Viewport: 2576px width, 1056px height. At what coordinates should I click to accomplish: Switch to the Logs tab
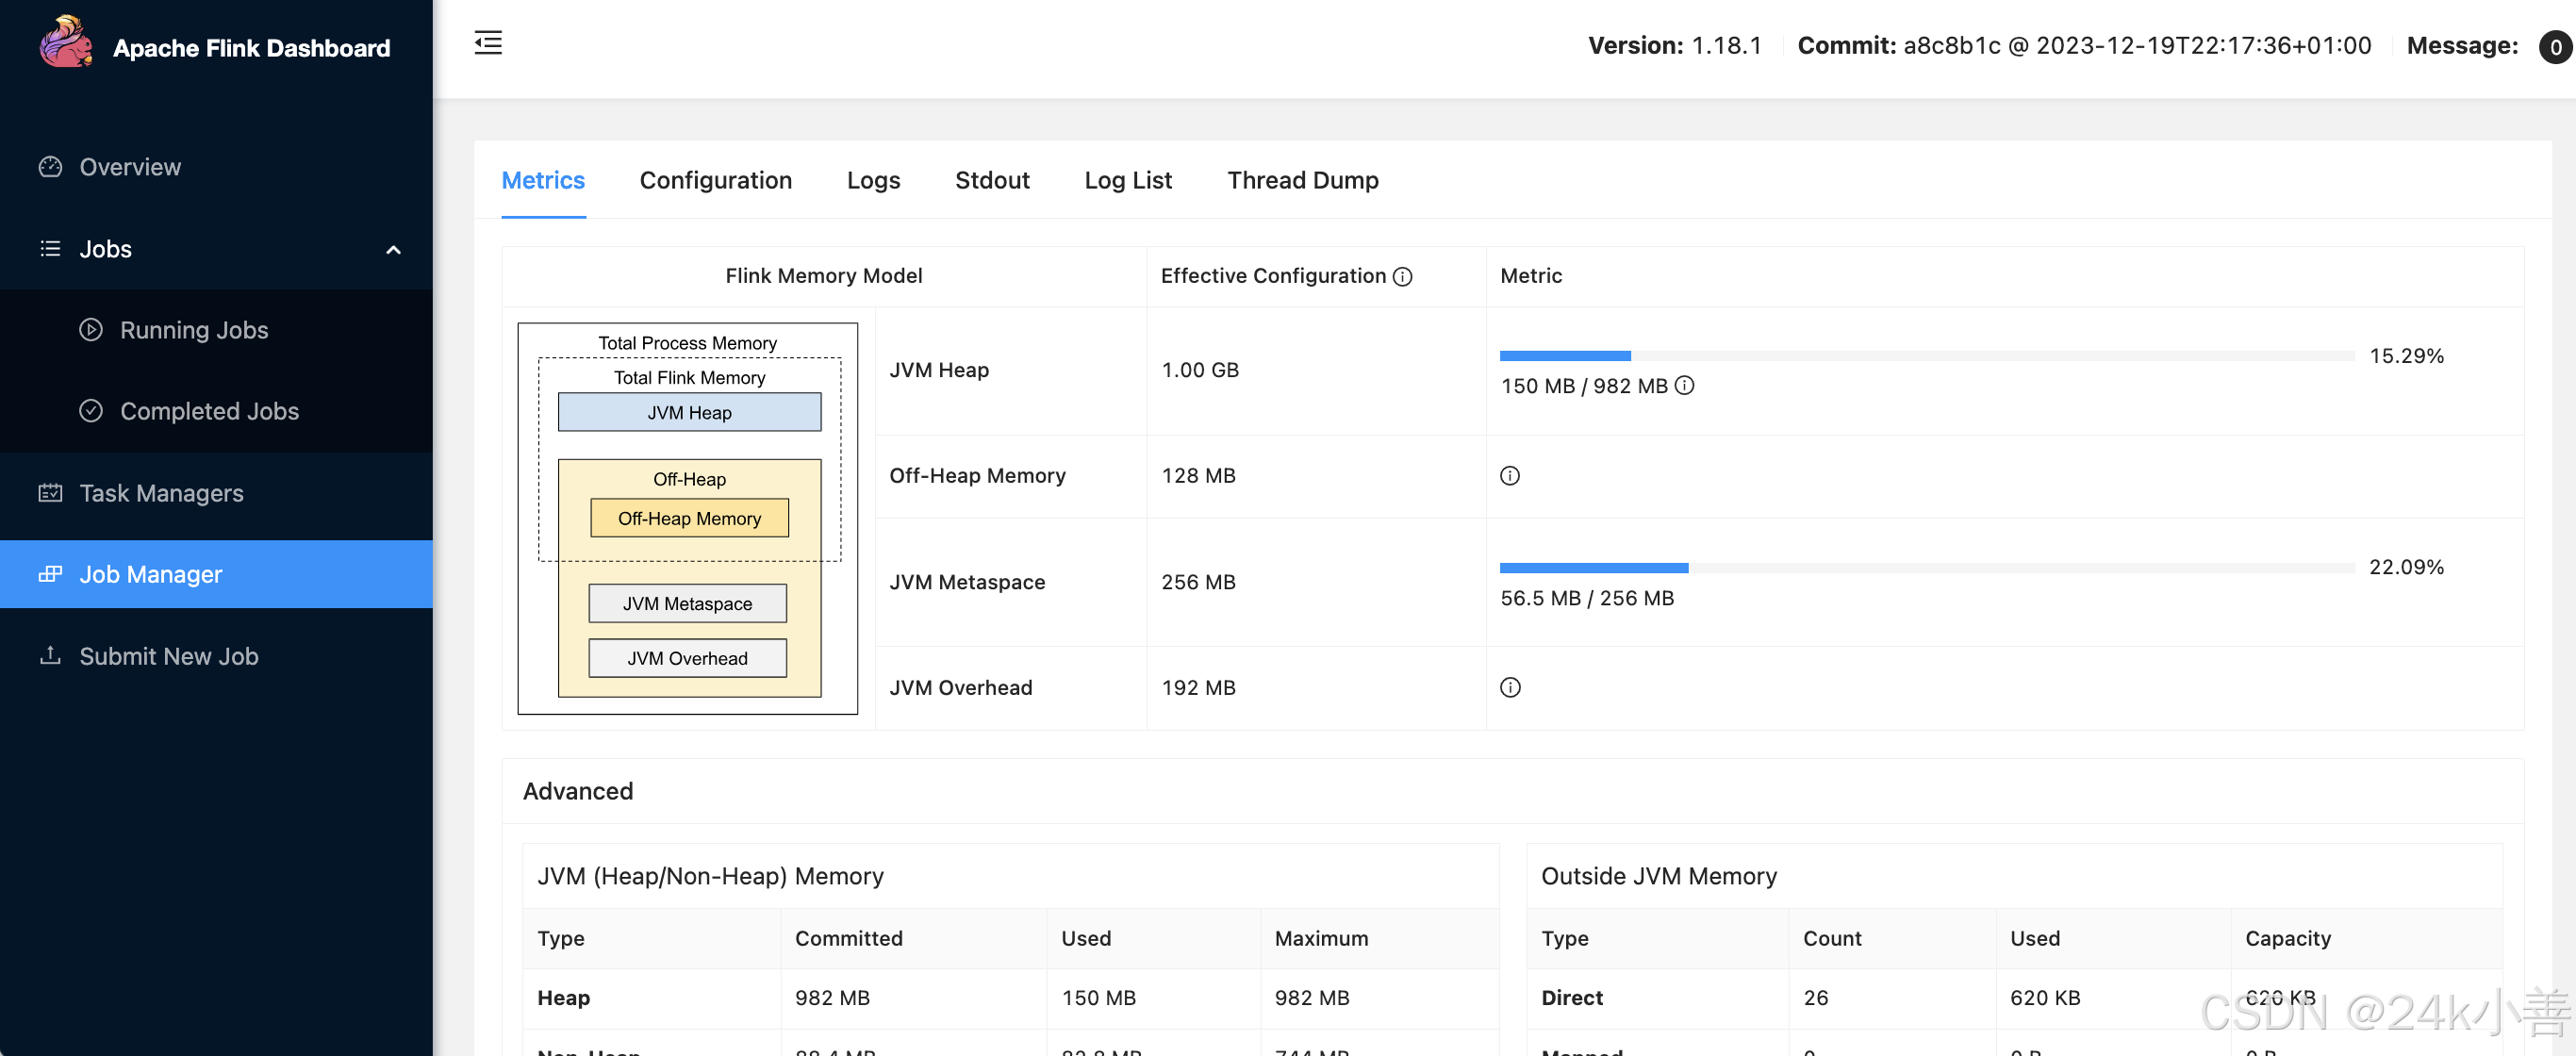873,180
